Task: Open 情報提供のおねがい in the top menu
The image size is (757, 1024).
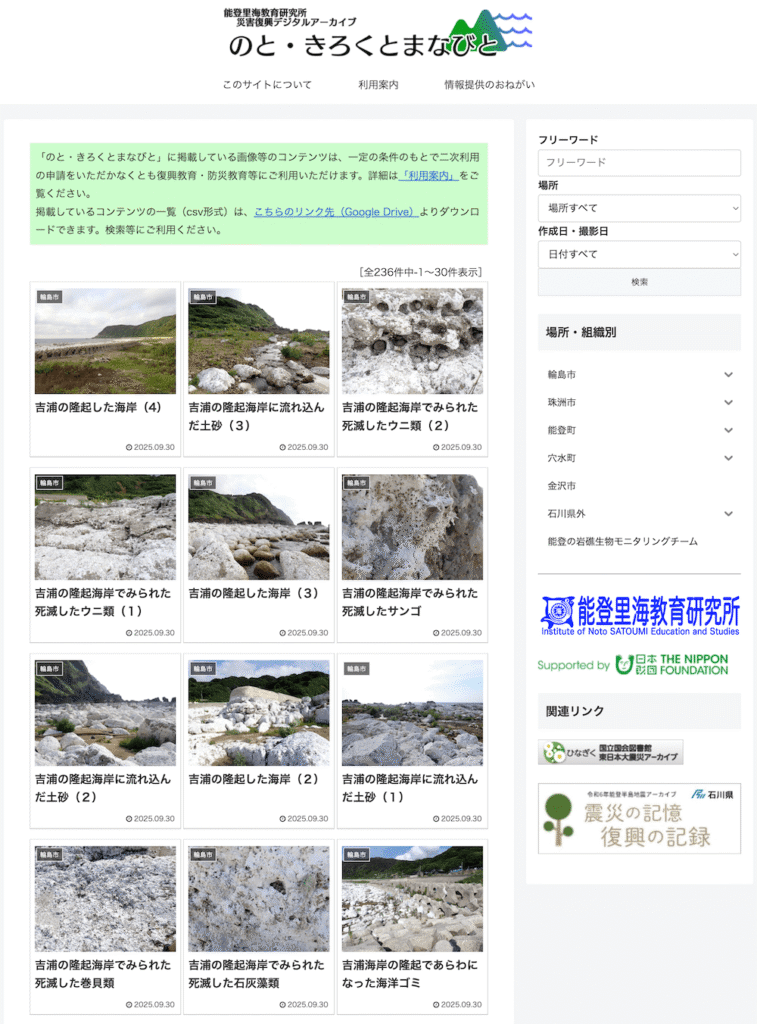Action: pos(489,85)
